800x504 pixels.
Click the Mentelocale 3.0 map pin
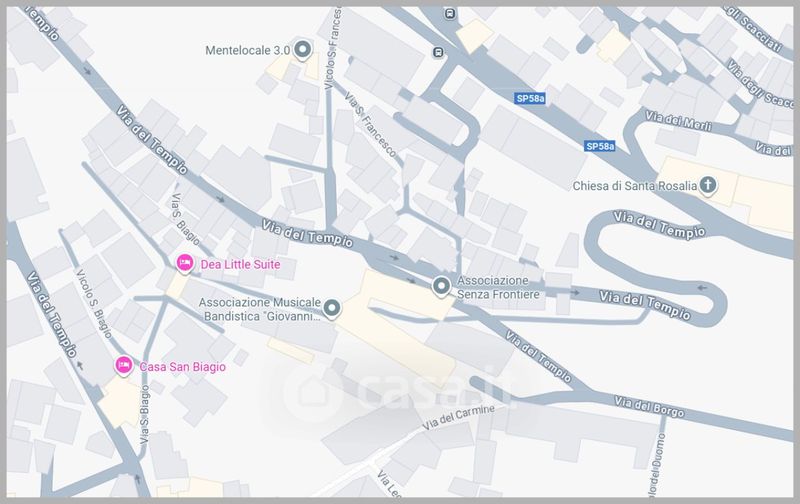click(x=303, y=50)
